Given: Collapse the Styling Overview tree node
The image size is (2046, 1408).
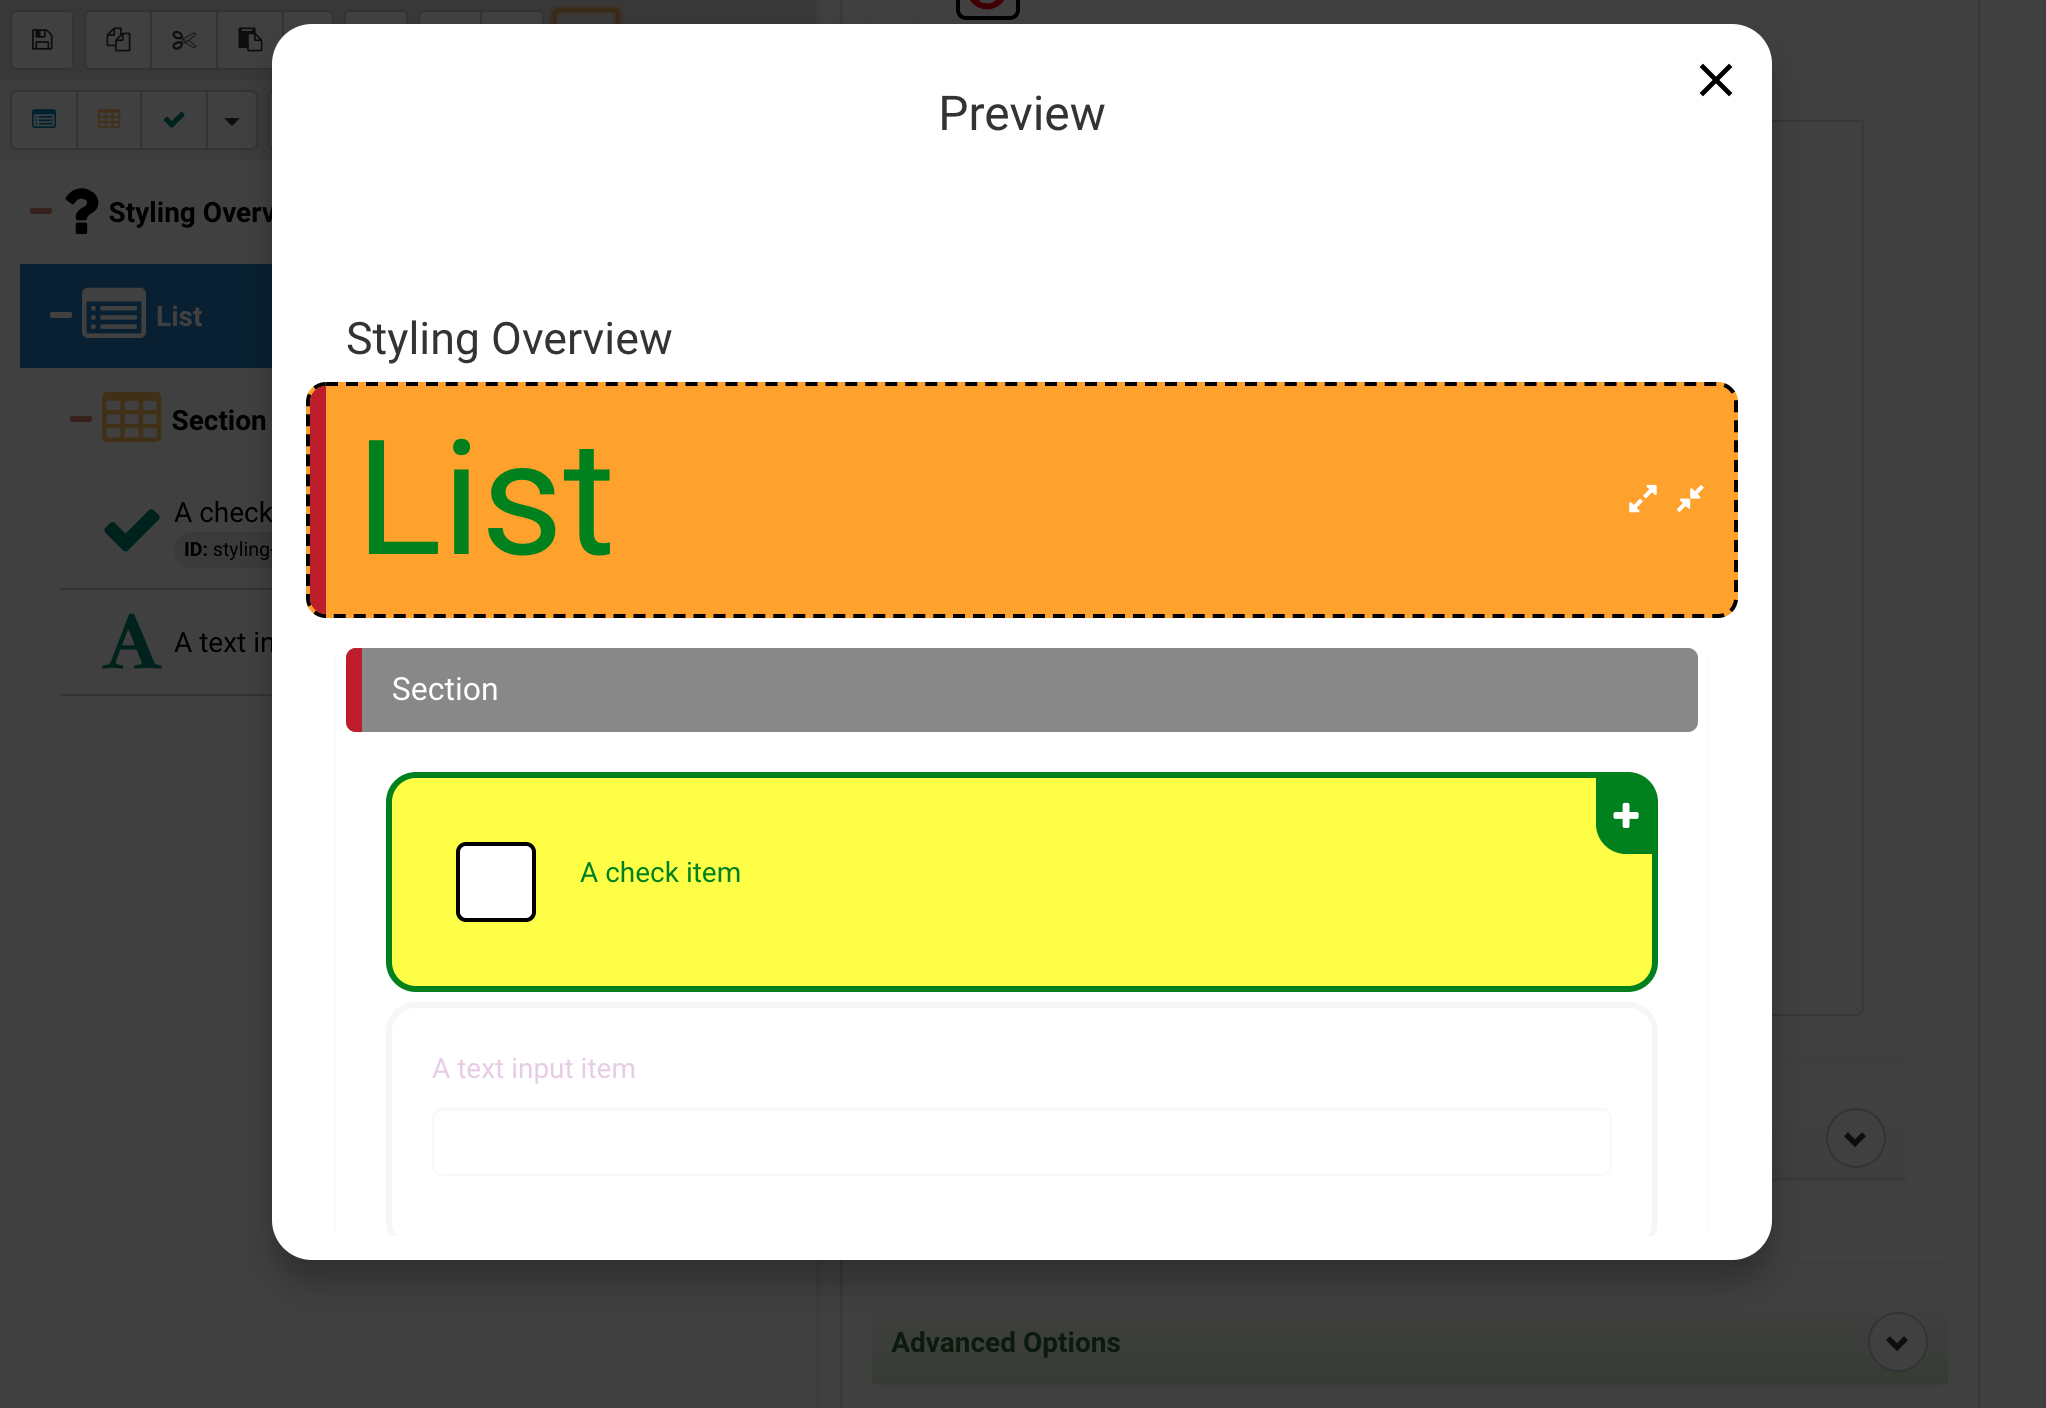Looking at the screenshot, I should (41, 211).
